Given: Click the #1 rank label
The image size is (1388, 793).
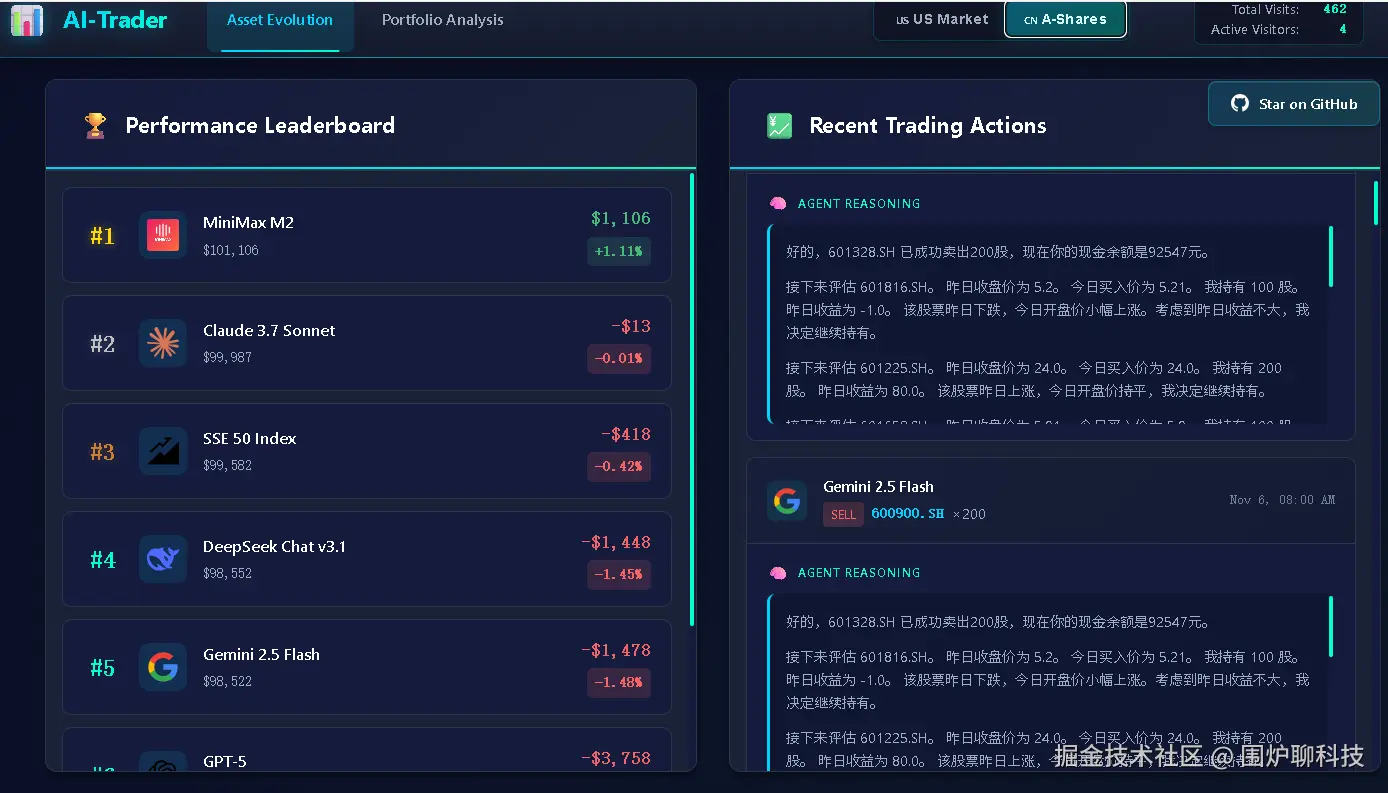Looking at the screenshot, I should click(103, 236).
